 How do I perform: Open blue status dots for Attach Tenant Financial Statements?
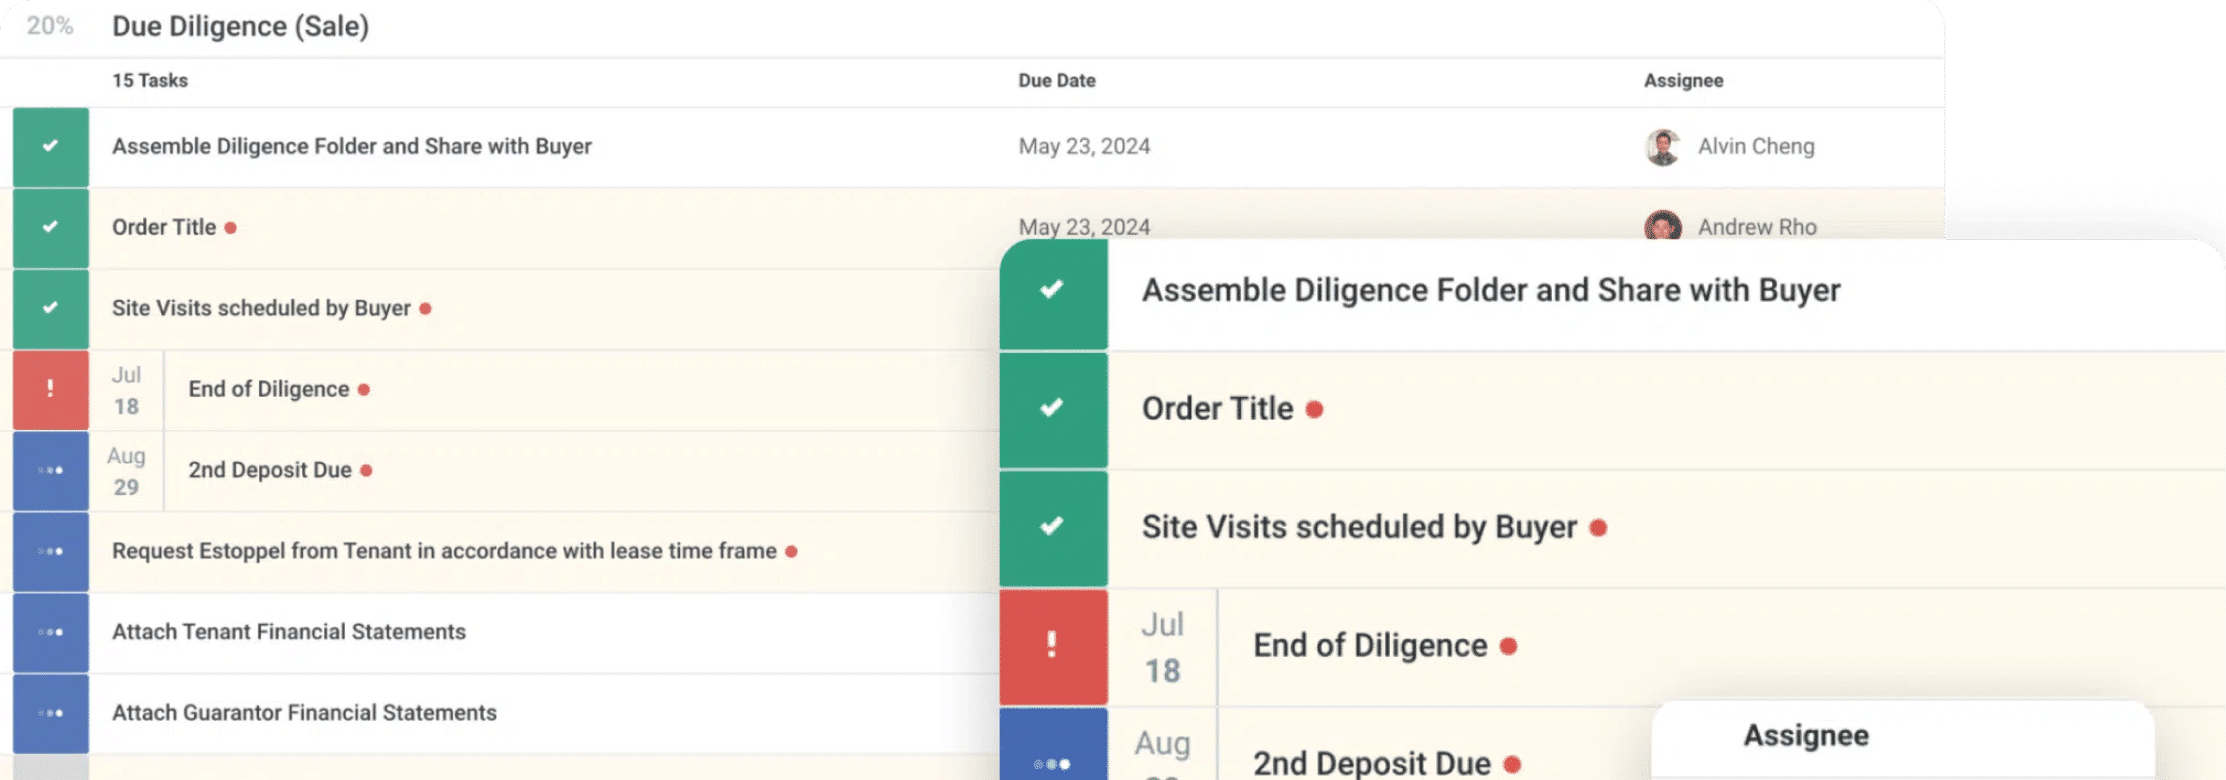tap(50, 633)
